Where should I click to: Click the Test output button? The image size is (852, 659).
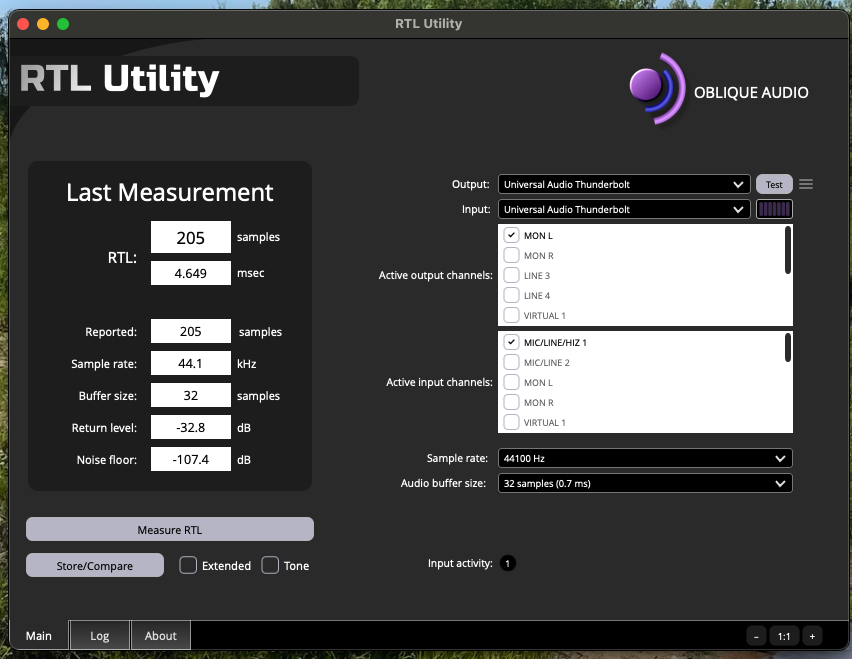pyautogui.click(x=774, y=184)
